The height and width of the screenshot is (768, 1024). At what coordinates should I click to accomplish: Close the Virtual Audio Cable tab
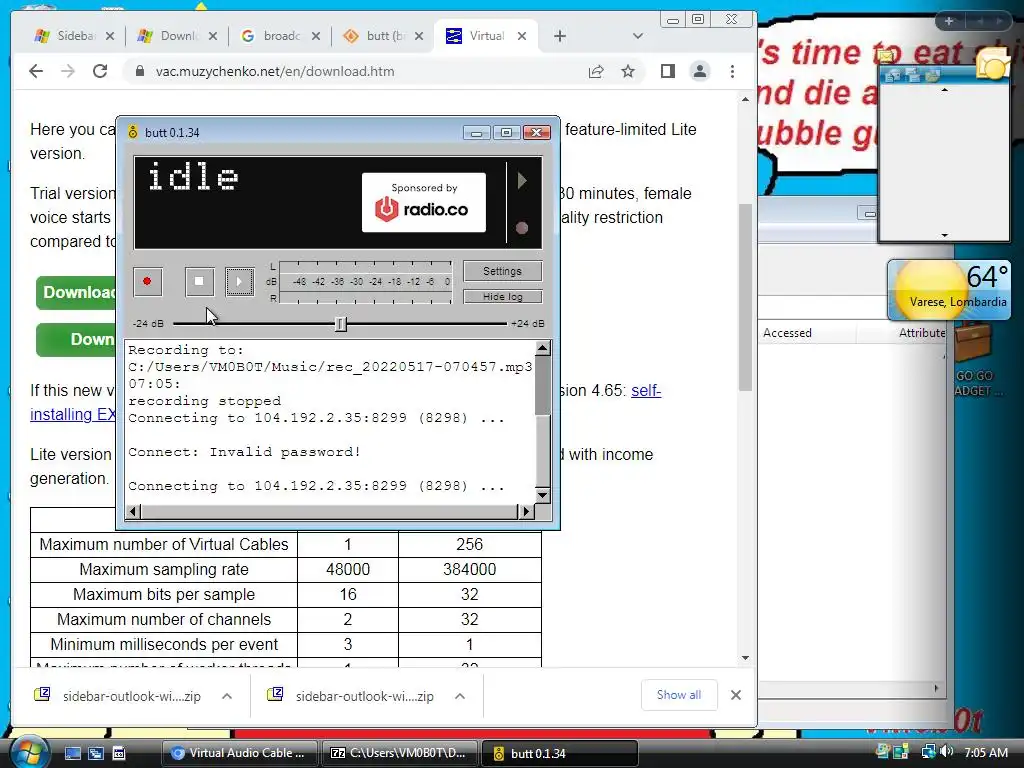[x=522, y=37]
